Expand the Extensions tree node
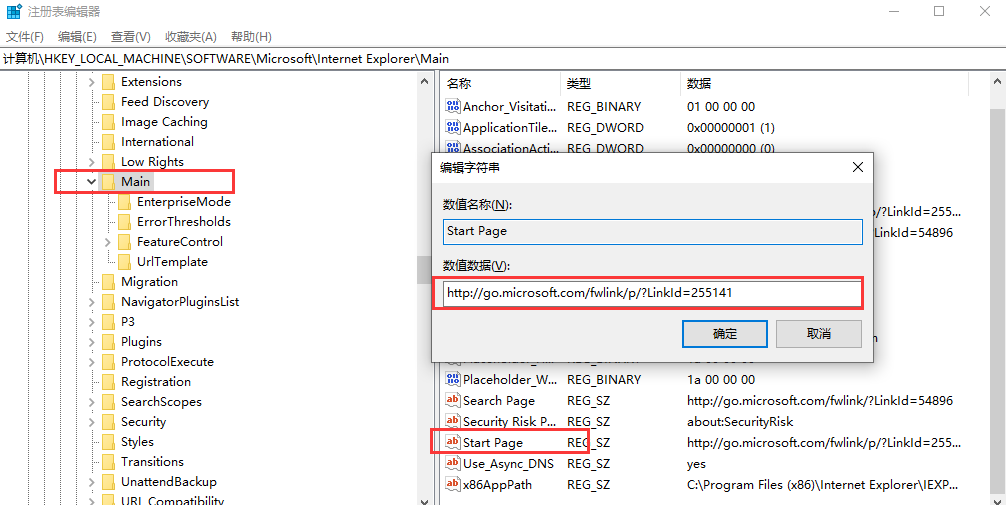 tap(91, 81)
